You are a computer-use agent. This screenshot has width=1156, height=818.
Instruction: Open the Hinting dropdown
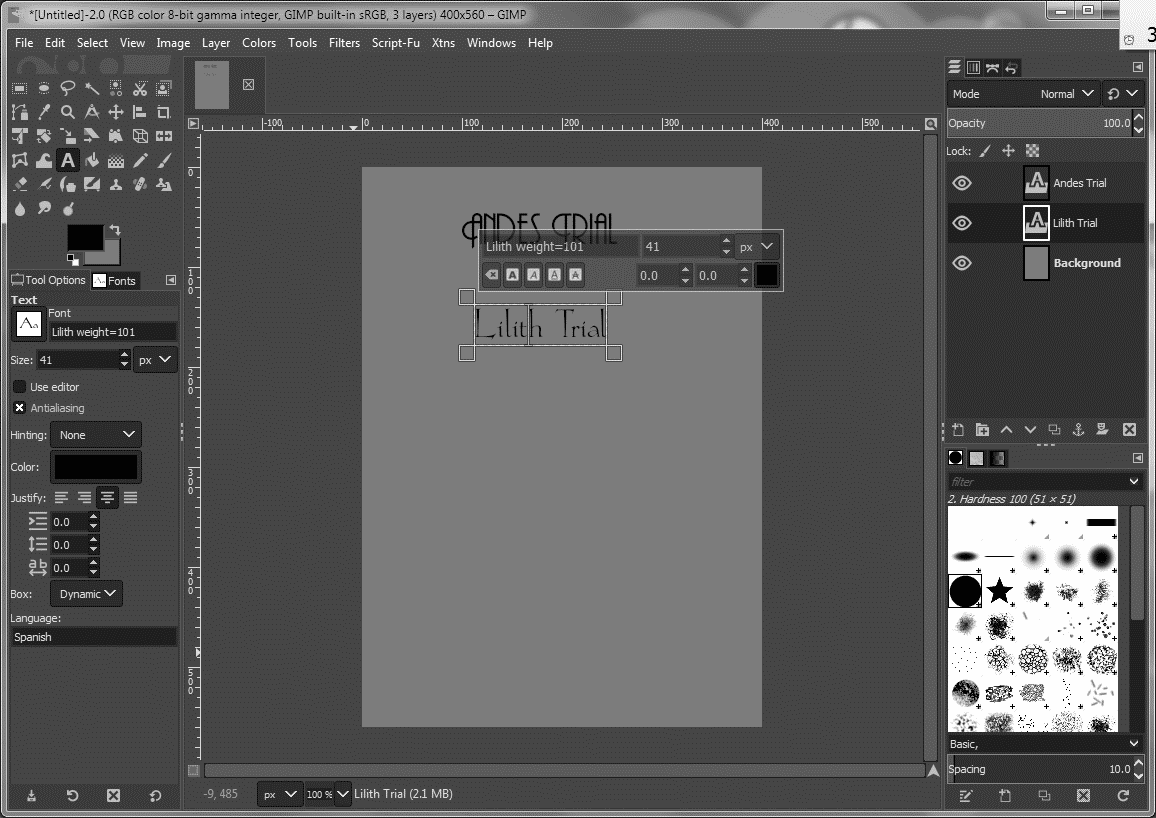tap(96, 435)
